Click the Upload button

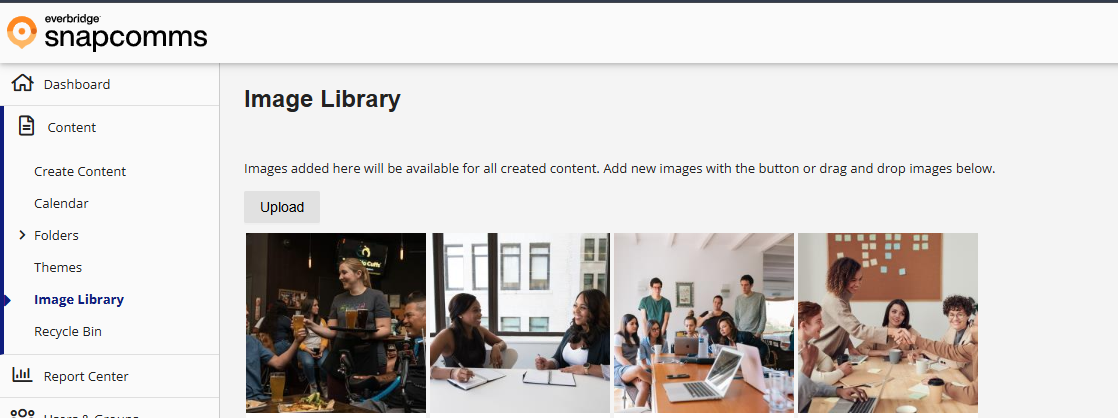(282, 207)
